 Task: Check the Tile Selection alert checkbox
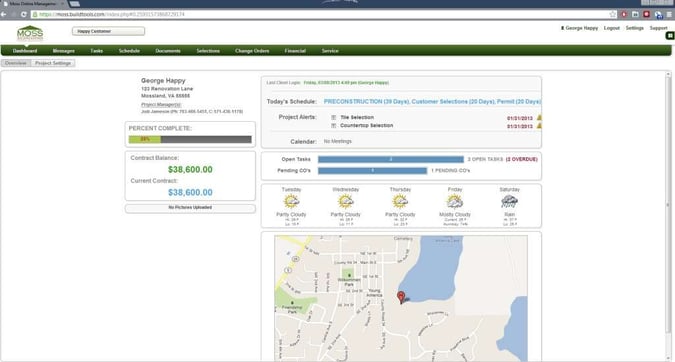click(x=333, y=118)
